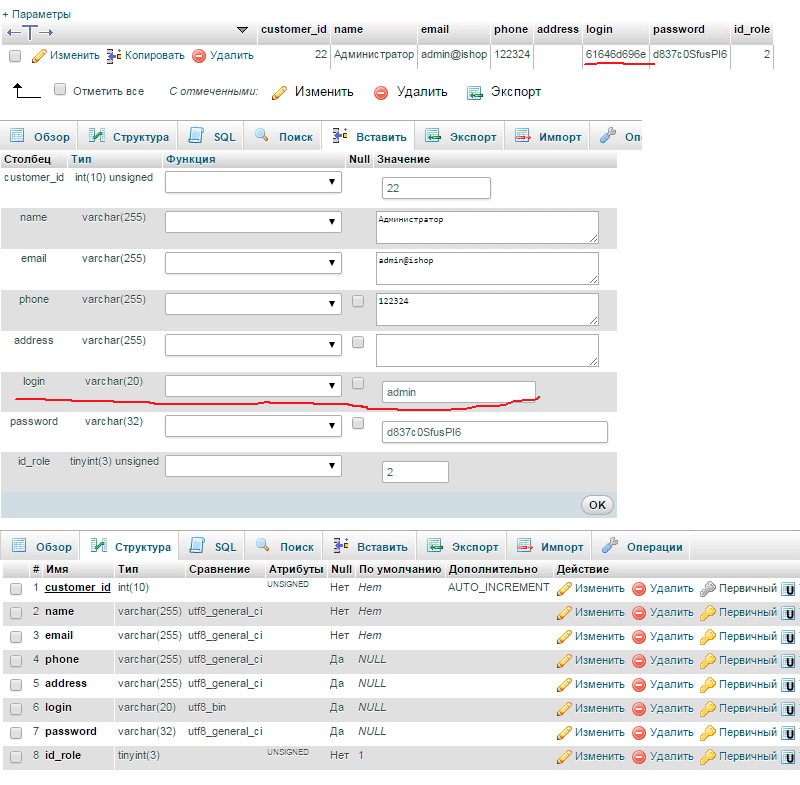Open the Поиск tab in the structure tab bar
Image resolution: width=800 pixels, height=785 pixels.
click(x=284, y=546)
